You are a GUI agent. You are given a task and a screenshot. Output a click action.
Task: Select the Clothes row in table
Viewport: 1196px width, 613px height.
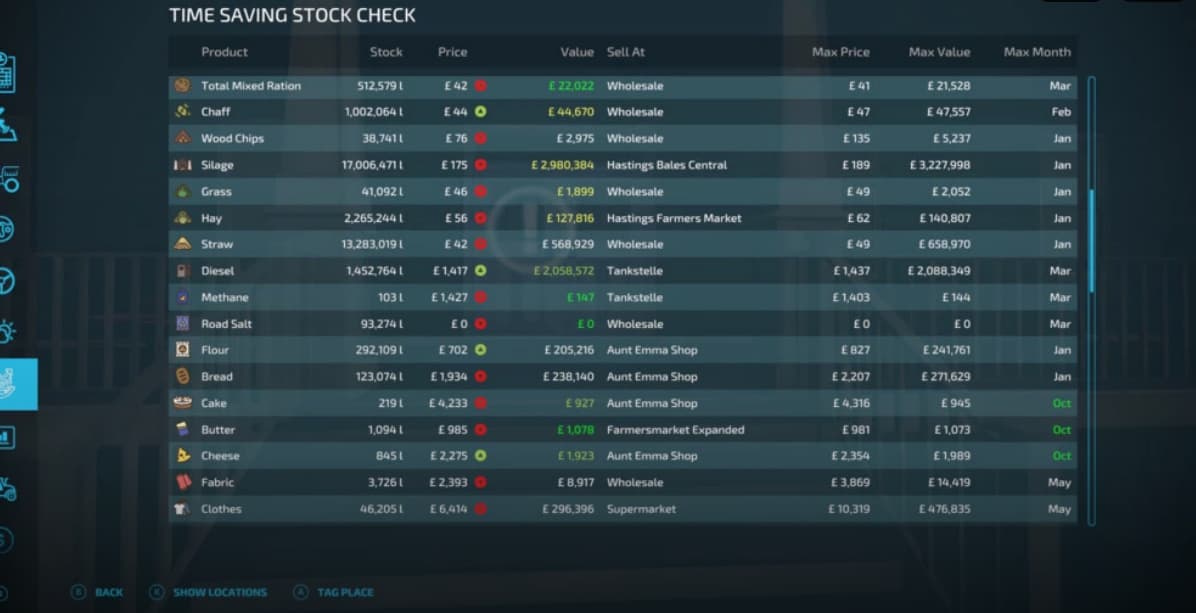pyautogui.click(x=620, y=509)
